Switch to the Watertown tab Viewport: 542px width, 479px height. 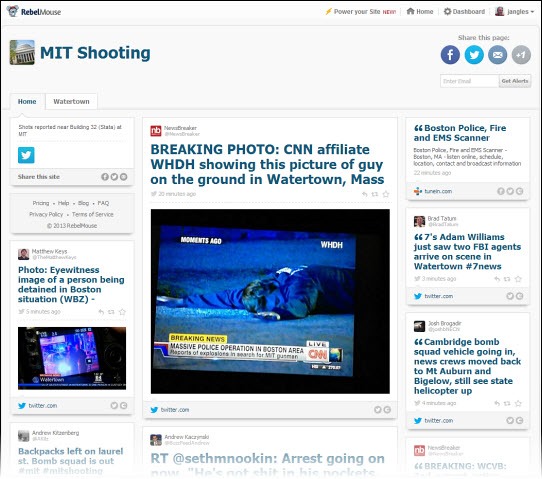pyautogui.click(x=71, y=102)
